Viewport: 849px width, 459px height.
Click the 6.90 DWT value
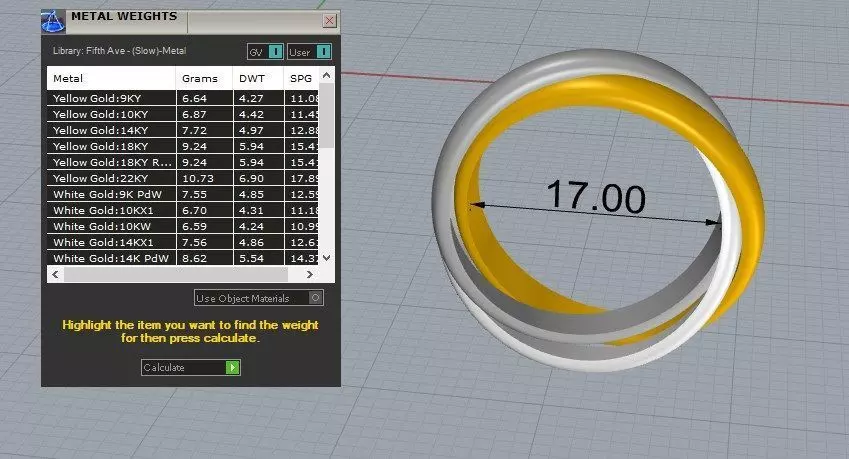251,179
